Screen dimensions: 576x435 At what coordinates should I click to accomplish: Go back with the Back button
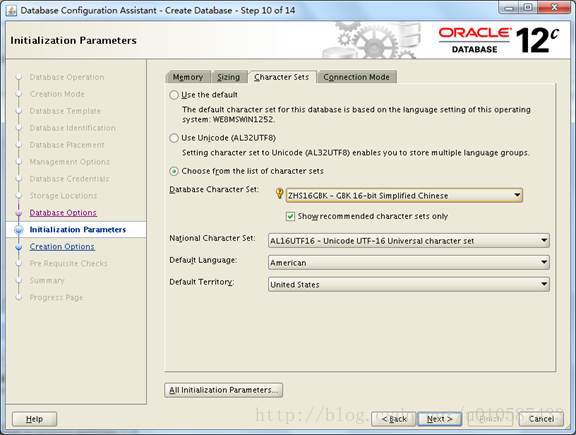click(x=394, y=419)
